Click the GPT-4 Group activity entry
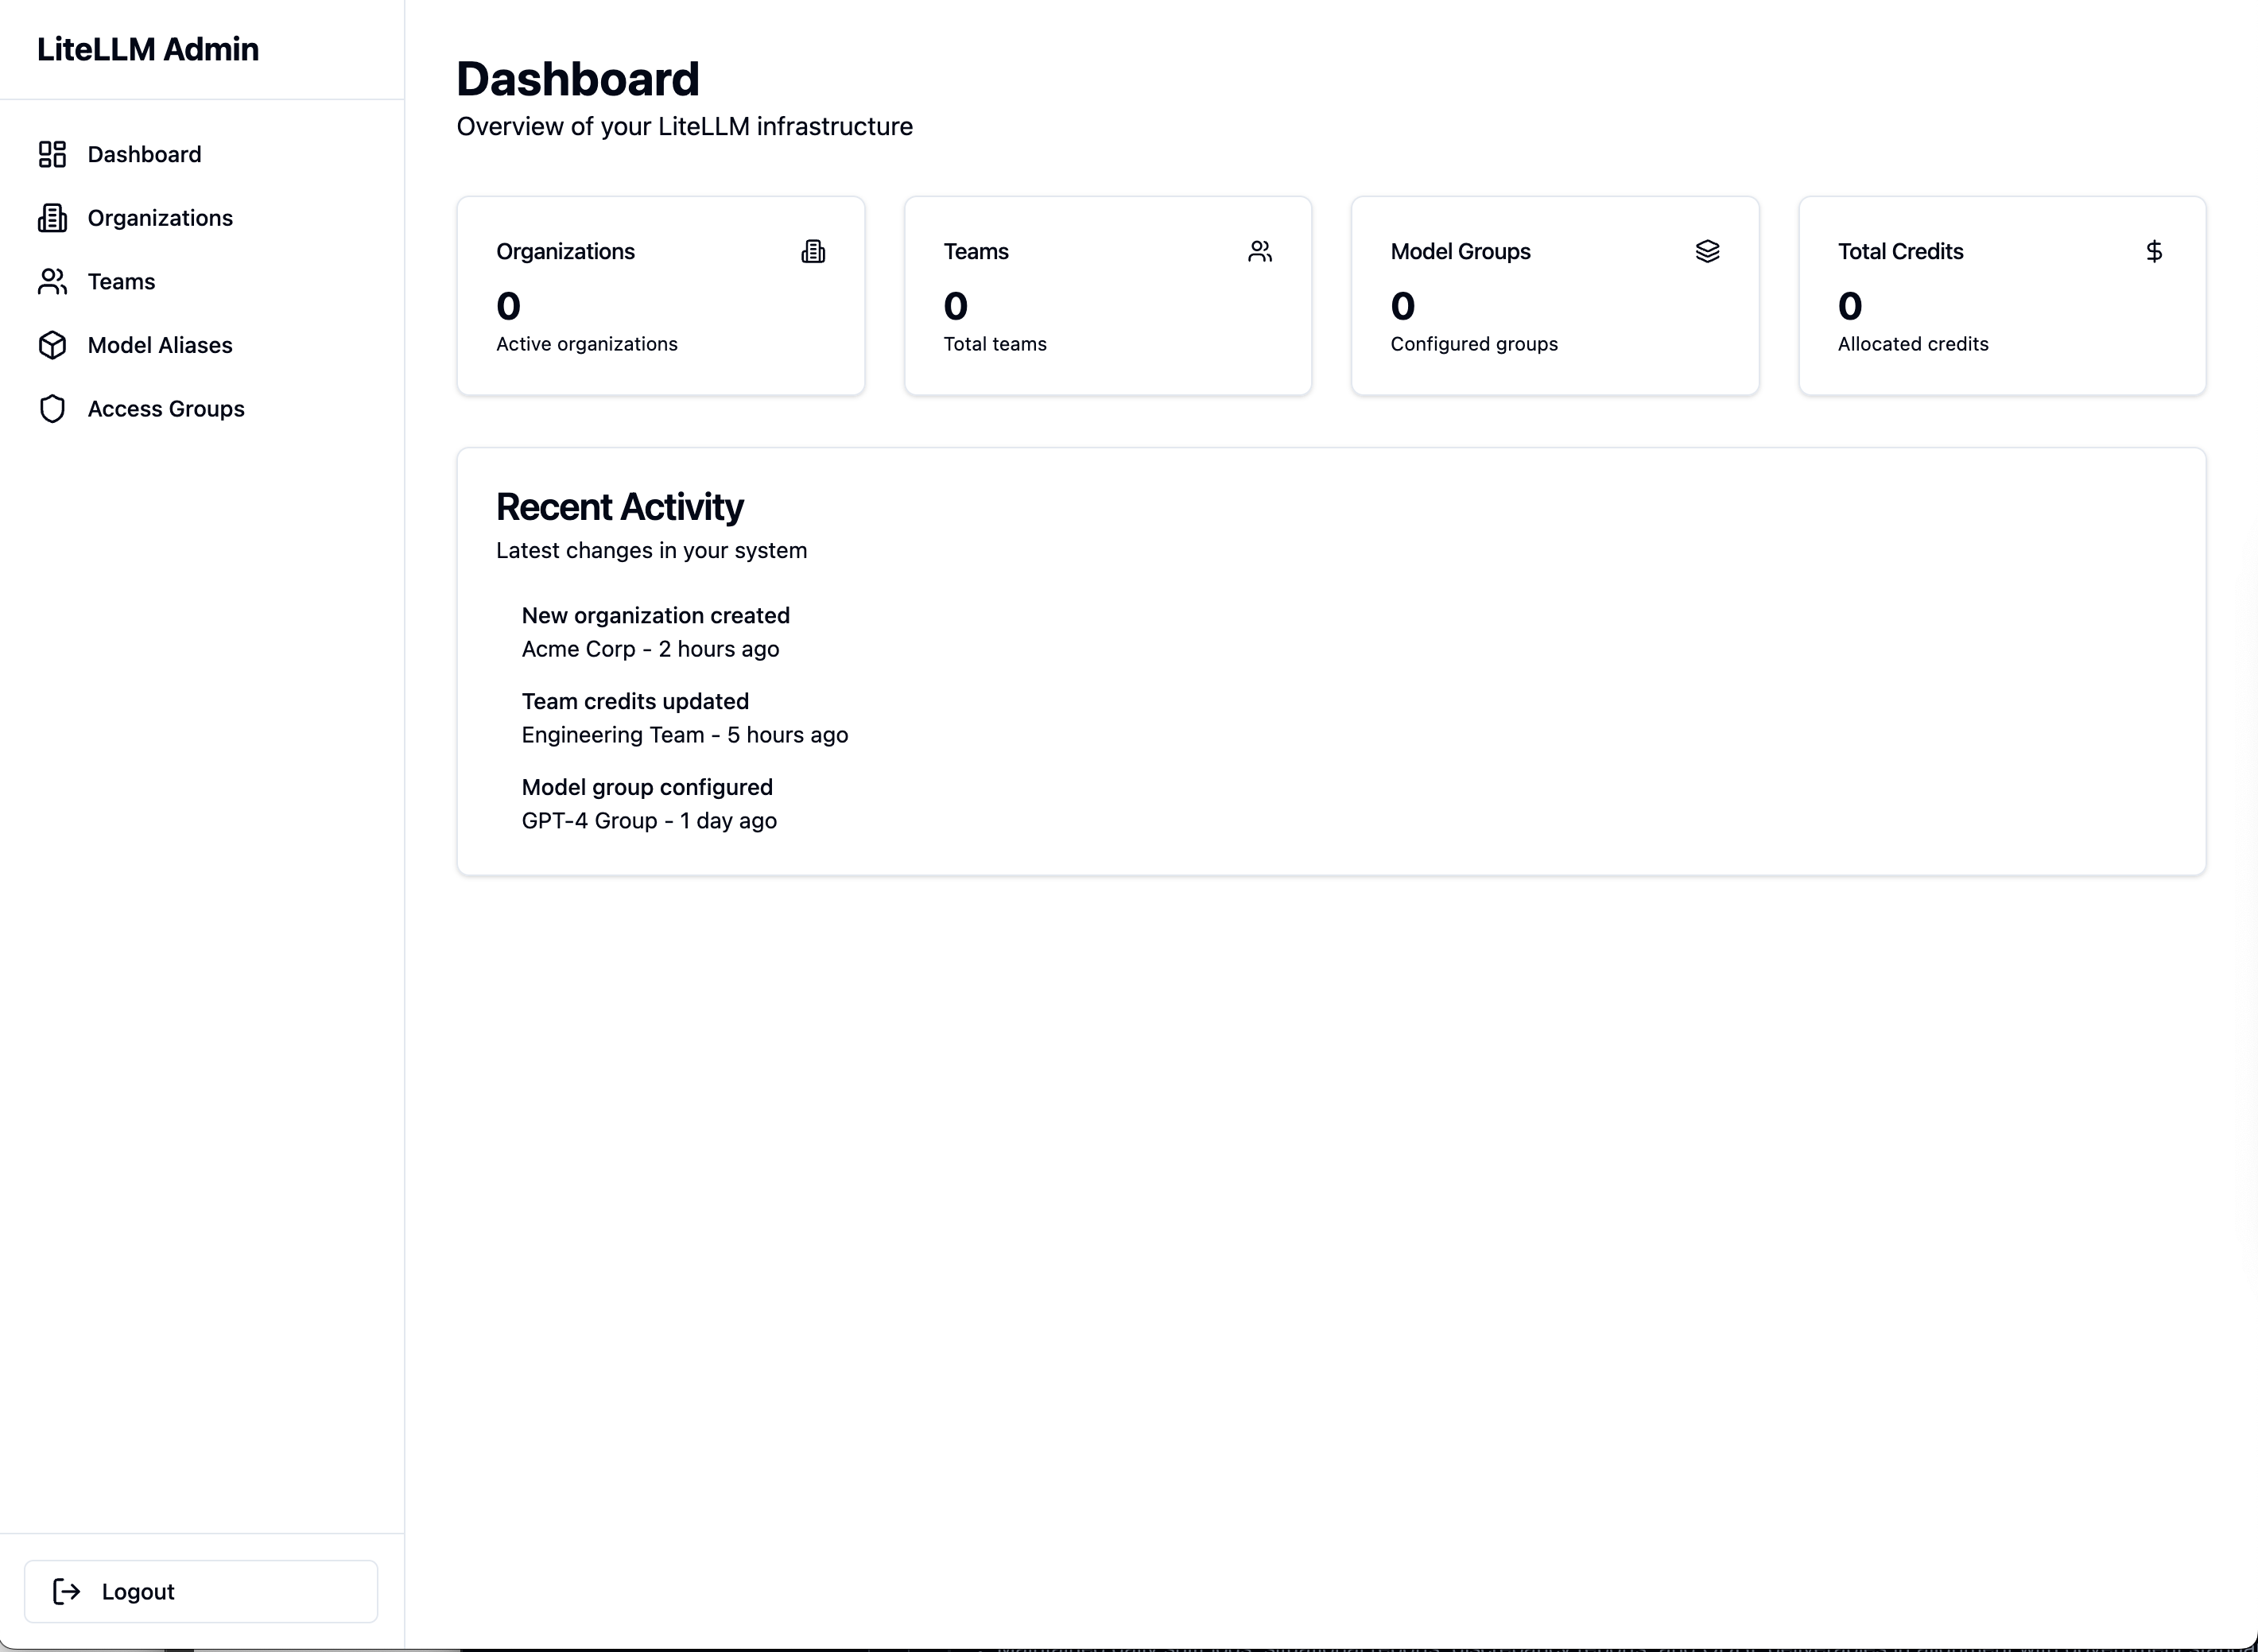This screenshot has width=2258, height=1652. 648,803
